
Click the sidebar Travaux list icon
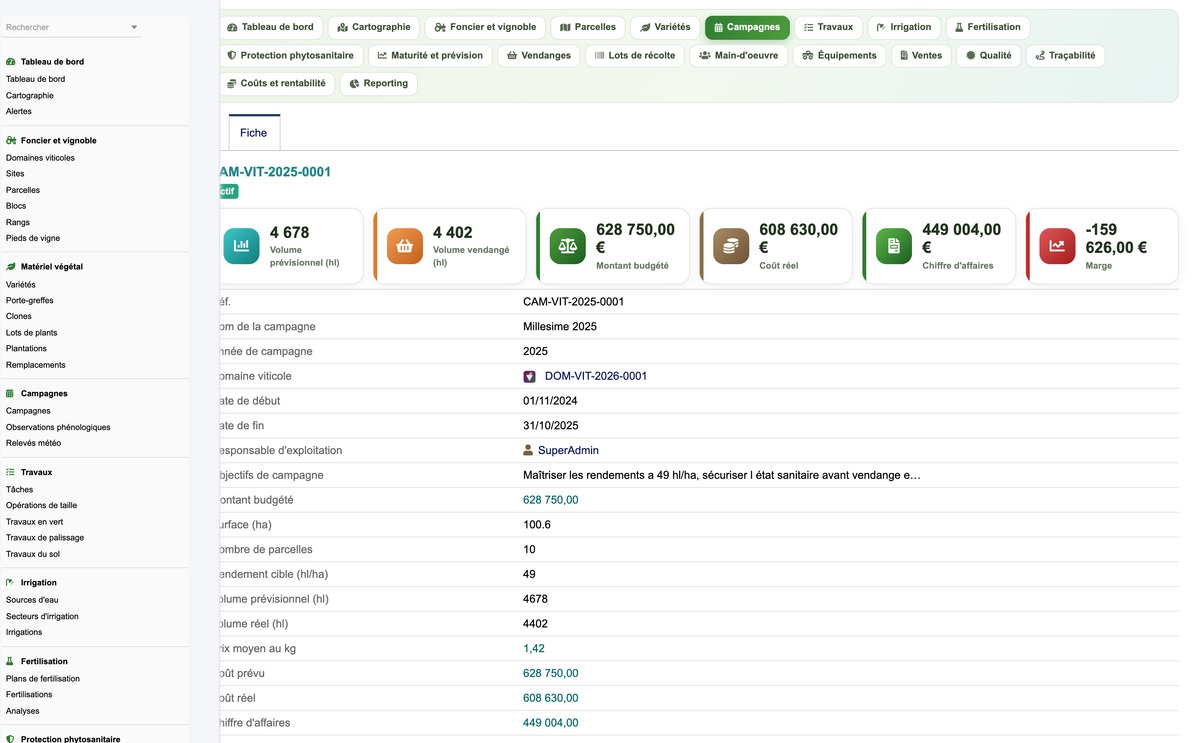11,472
